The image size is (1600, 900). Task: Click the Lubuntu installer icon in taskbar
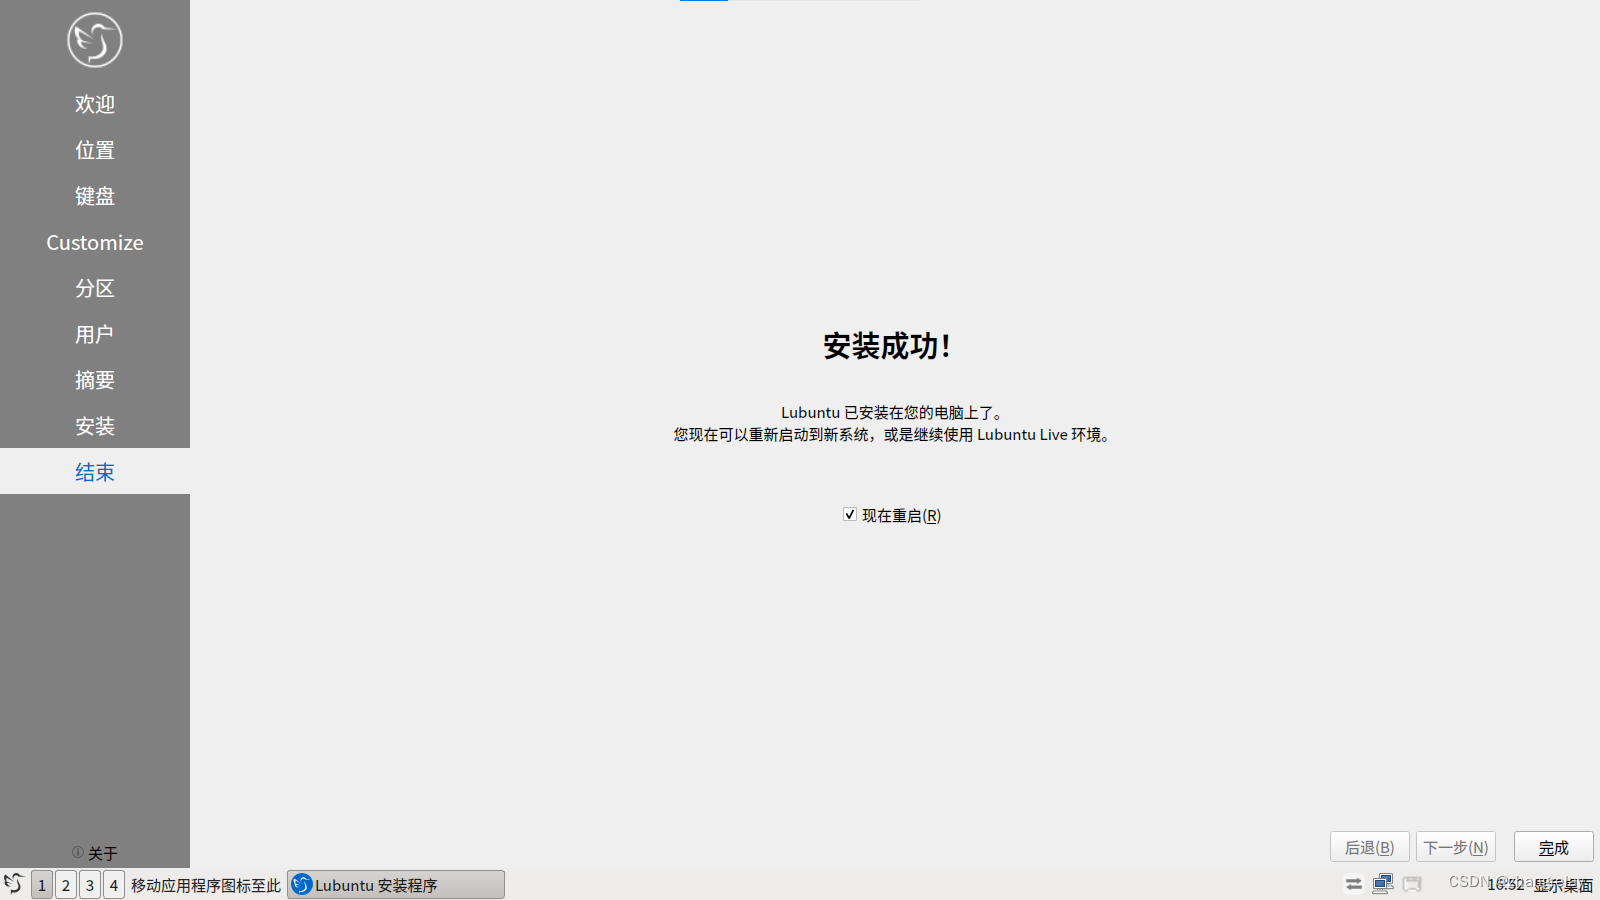tap(302, 884)
